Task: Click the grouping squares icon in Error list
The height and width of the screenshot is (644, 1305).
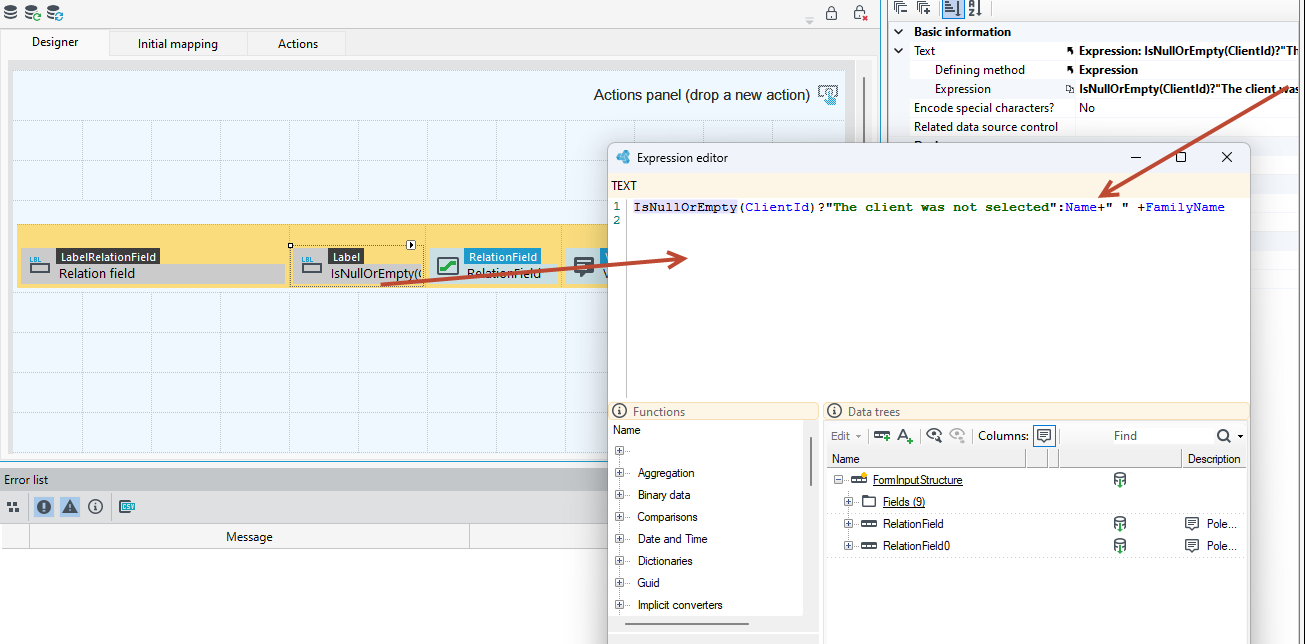Action: point(14,507)
